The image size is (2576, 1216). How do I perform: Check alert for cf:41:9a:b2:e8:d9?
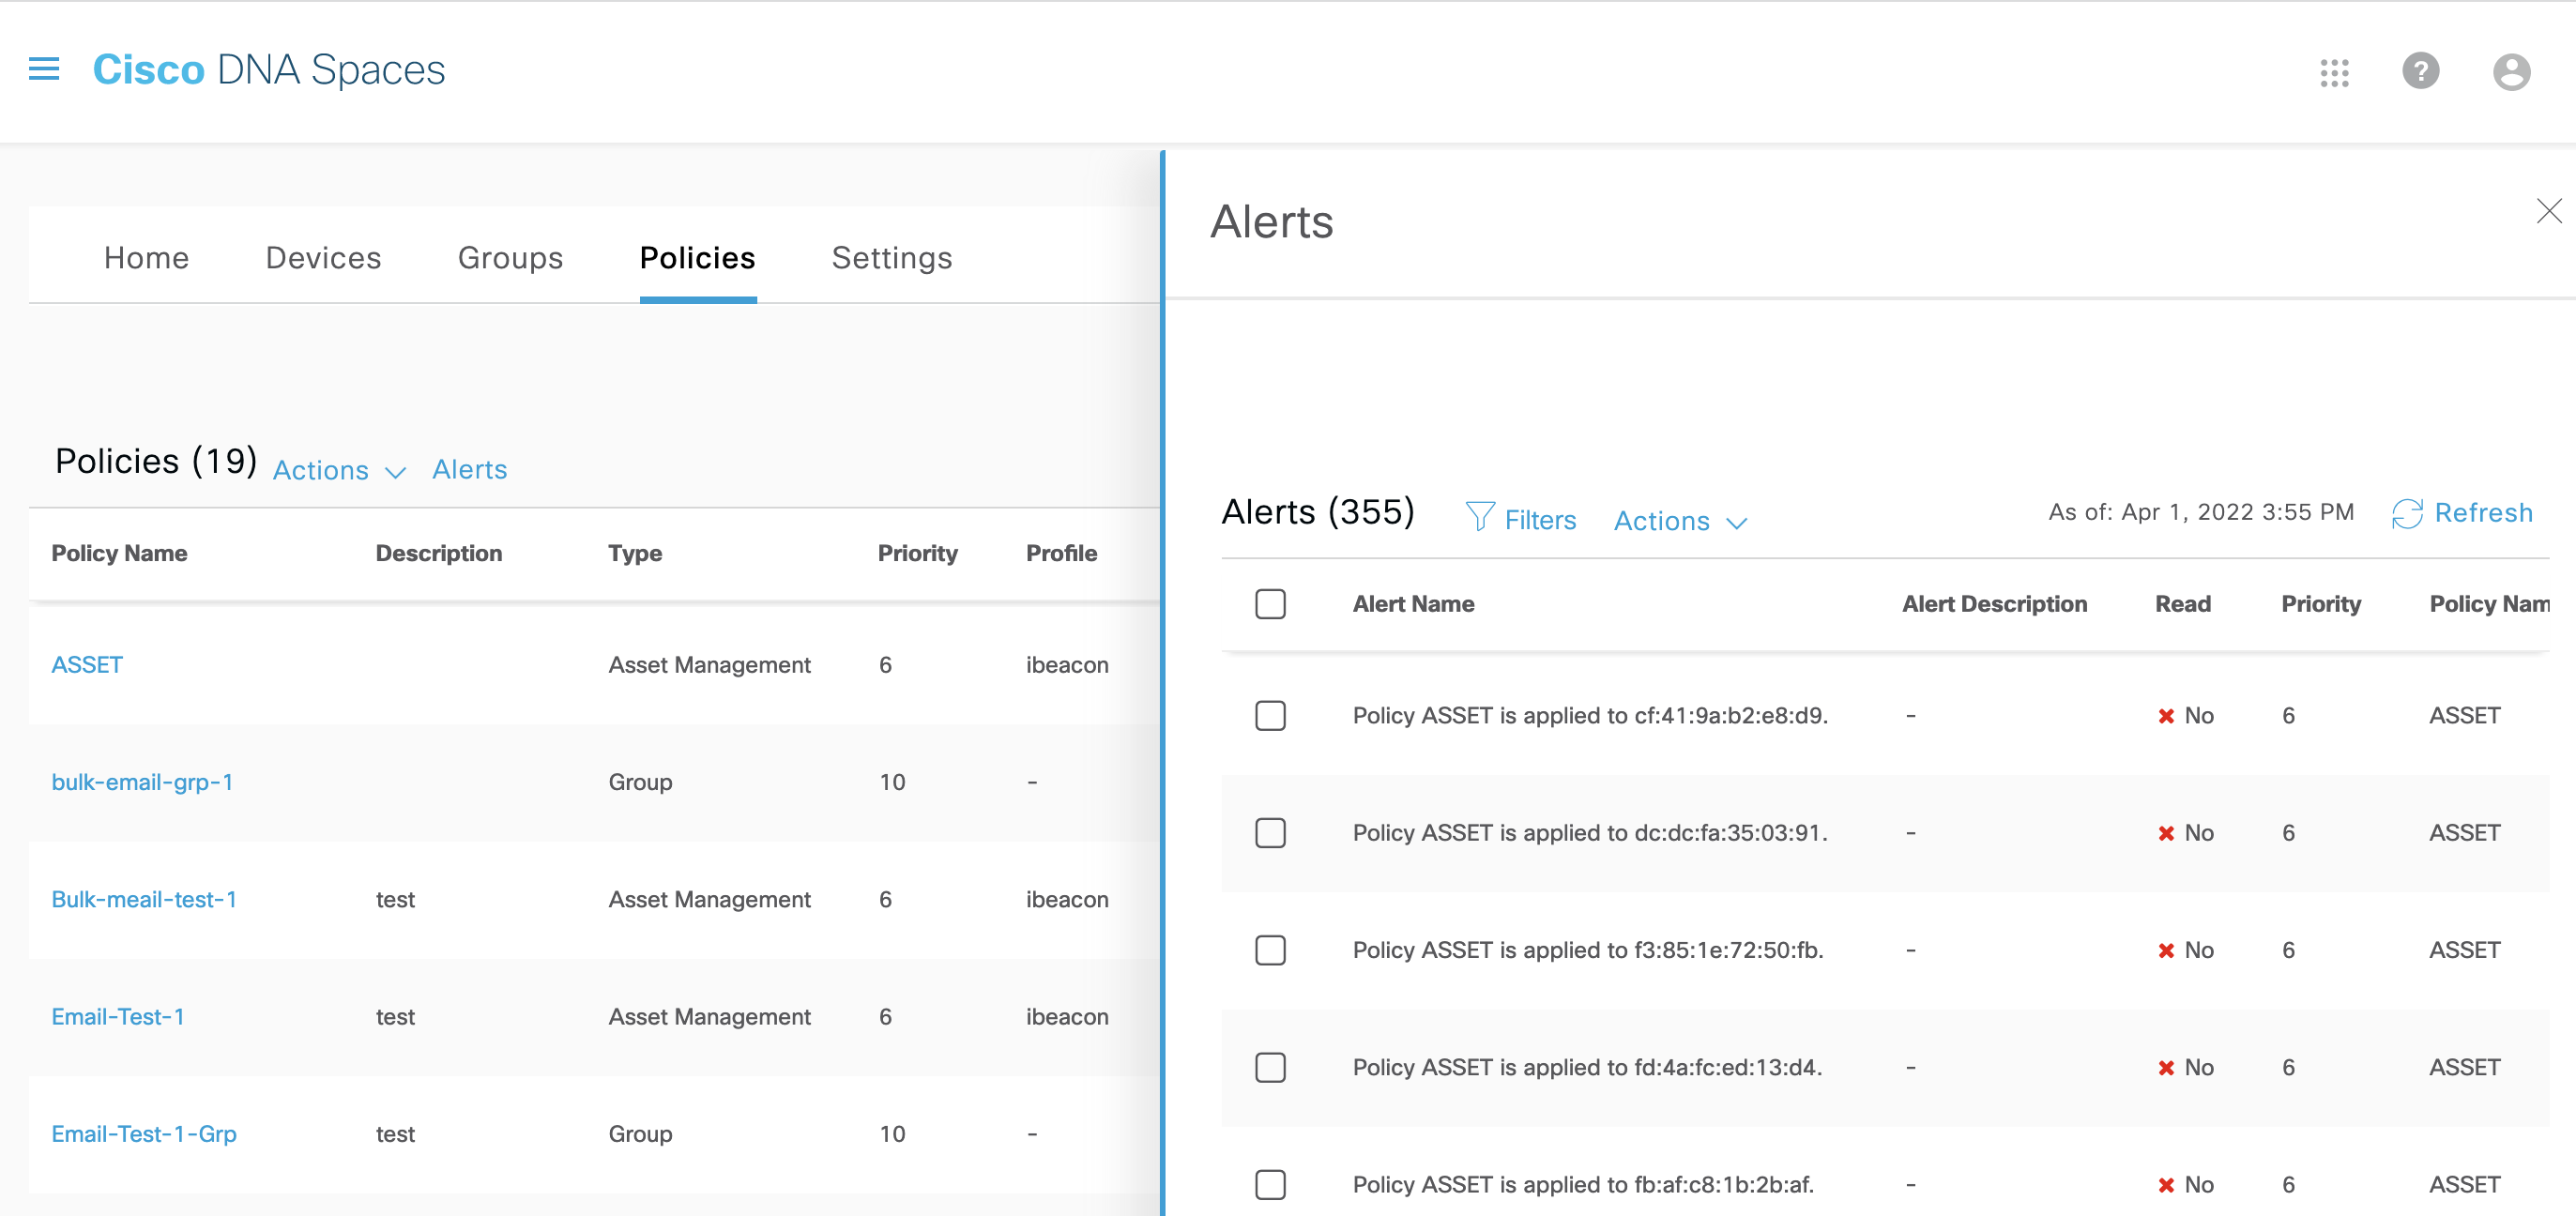1270,716
